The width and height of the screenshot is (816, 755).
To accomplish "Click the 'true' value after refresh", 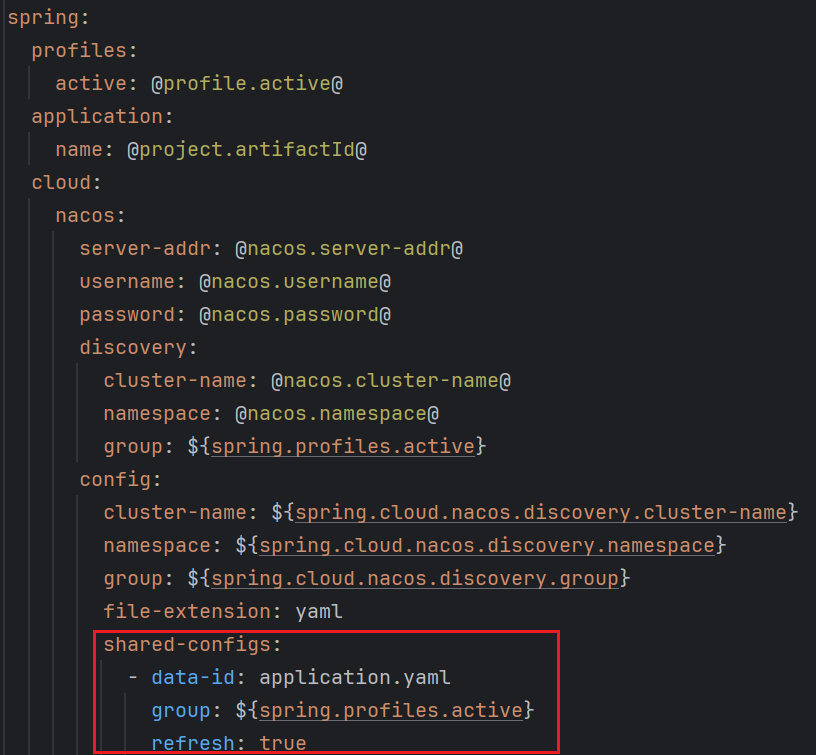I will point(283,744).
